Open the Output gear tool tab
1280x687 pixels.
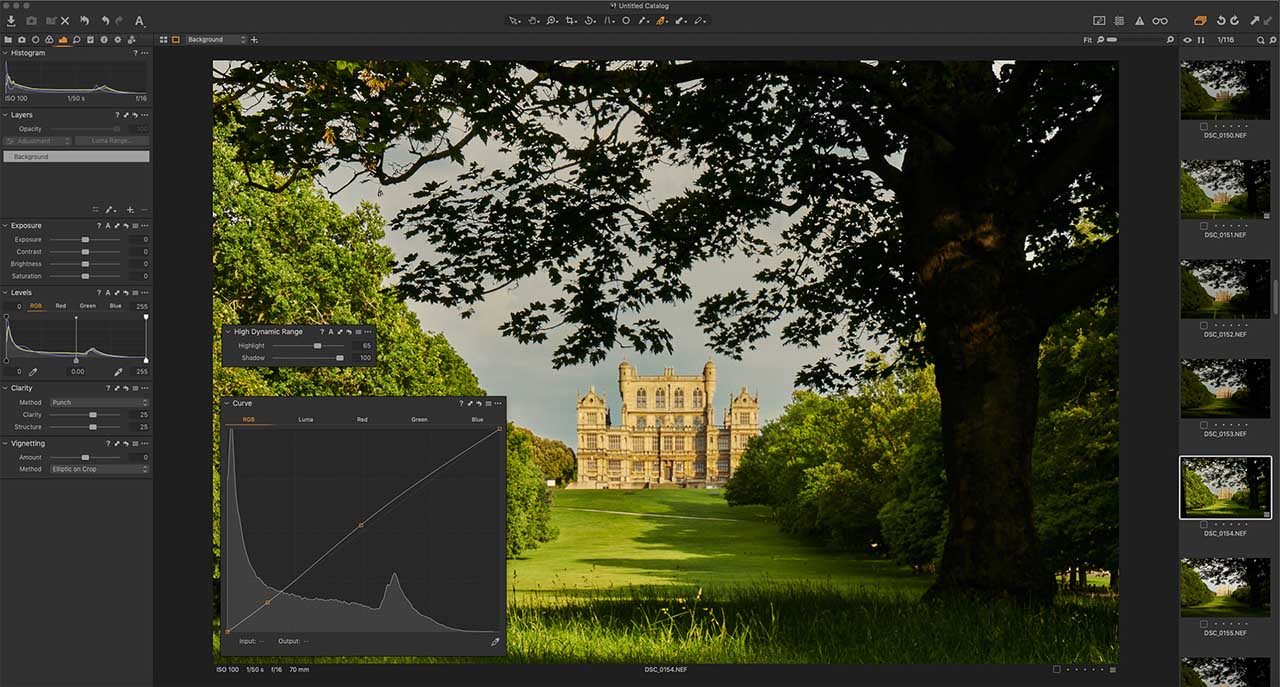[117, 40]
